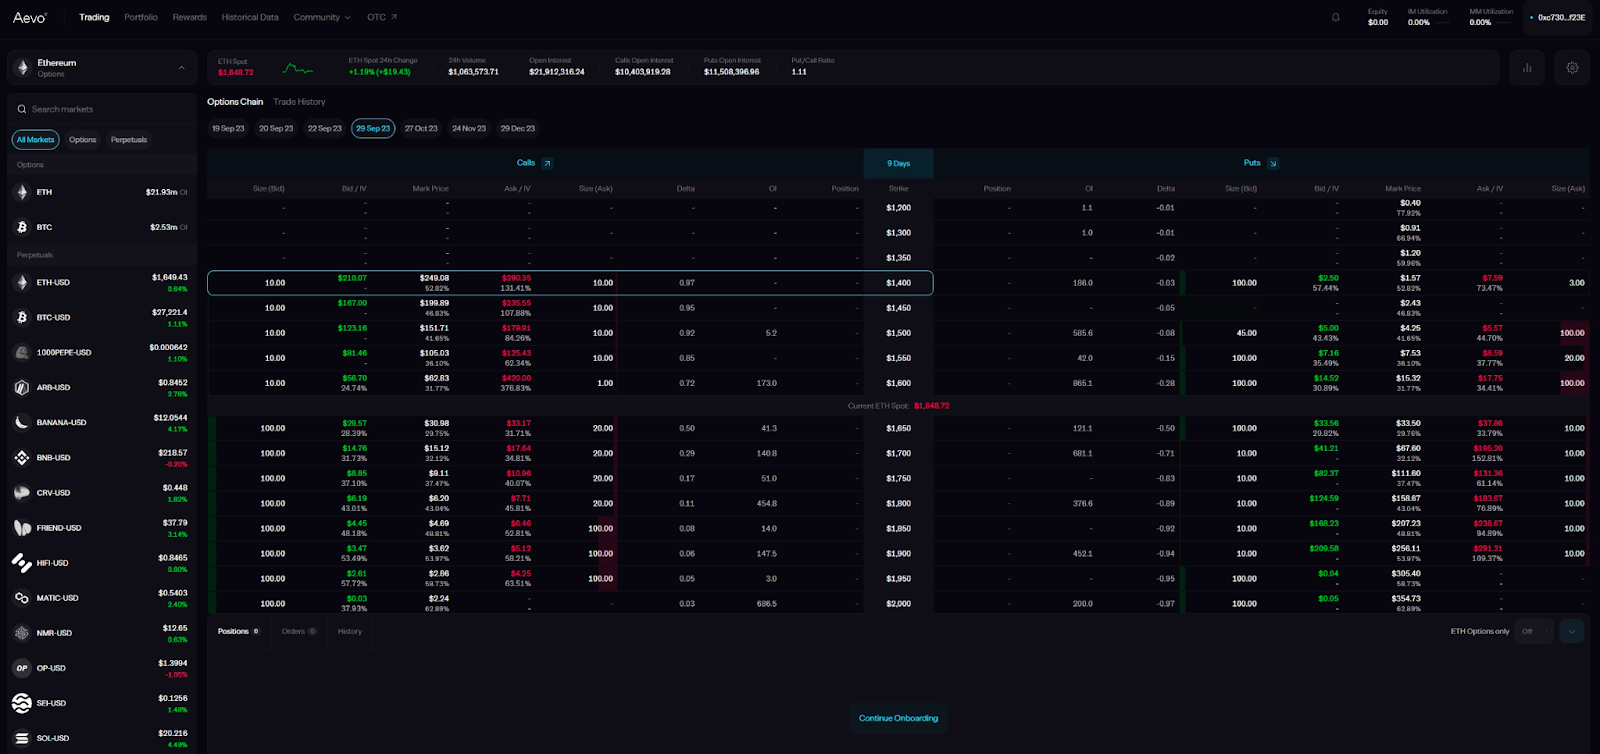Viewport: 1600px width, 754px height.
Task: Click in the Search markets field
Action: [x=102, y=109]
